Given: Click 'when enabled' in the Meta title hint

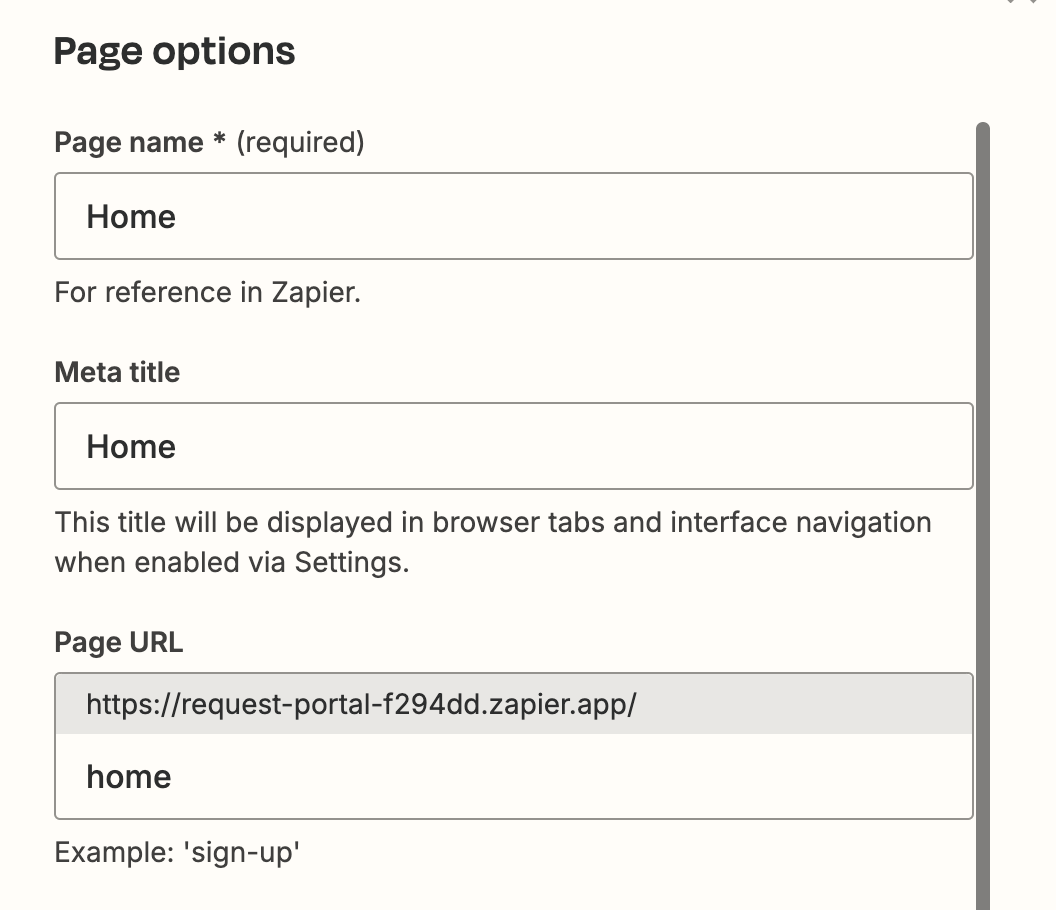Looking at the screenshot, I should pos(148,563).
